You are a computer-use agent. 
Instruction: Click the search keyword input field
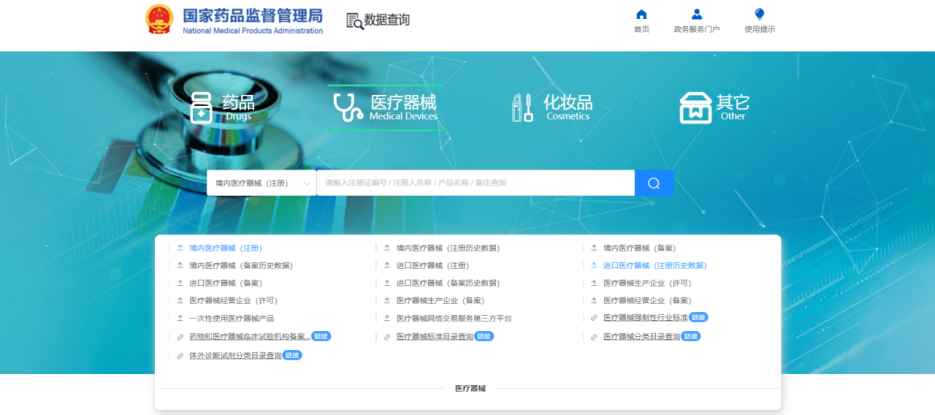(x=475, y=183)
